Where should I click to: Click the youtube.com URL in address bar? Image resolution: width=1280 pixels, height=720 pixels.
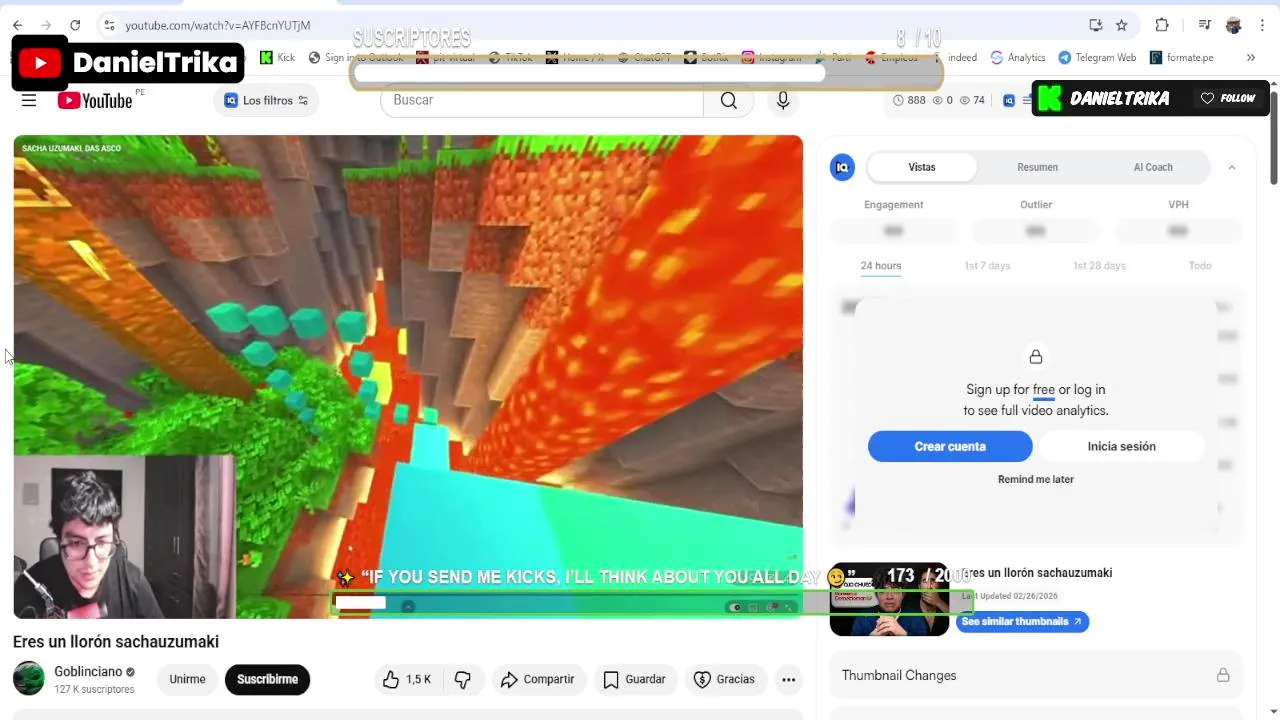217,25
